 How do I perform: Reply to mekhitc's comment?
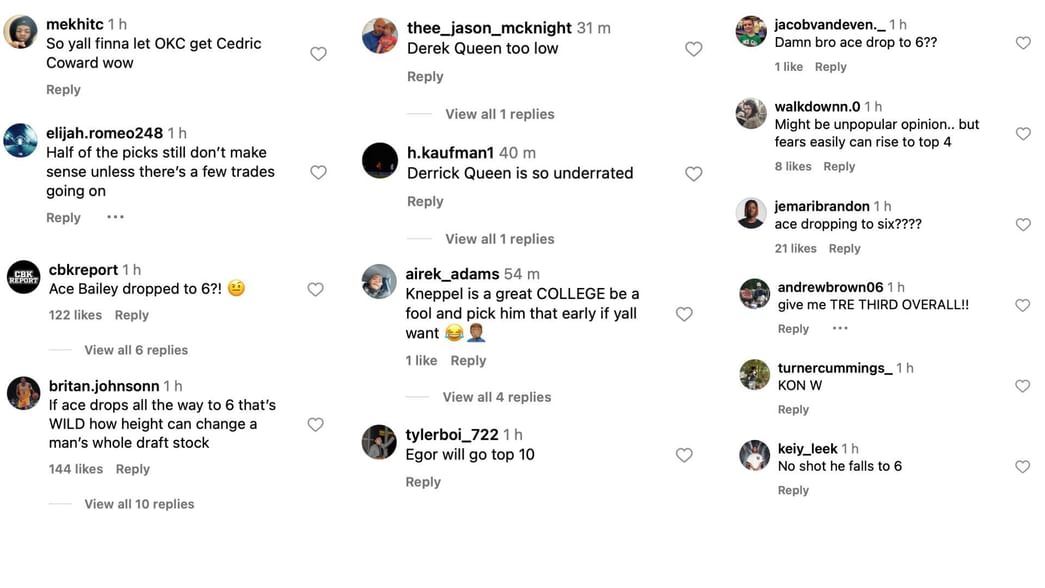[x=63, y=89]
